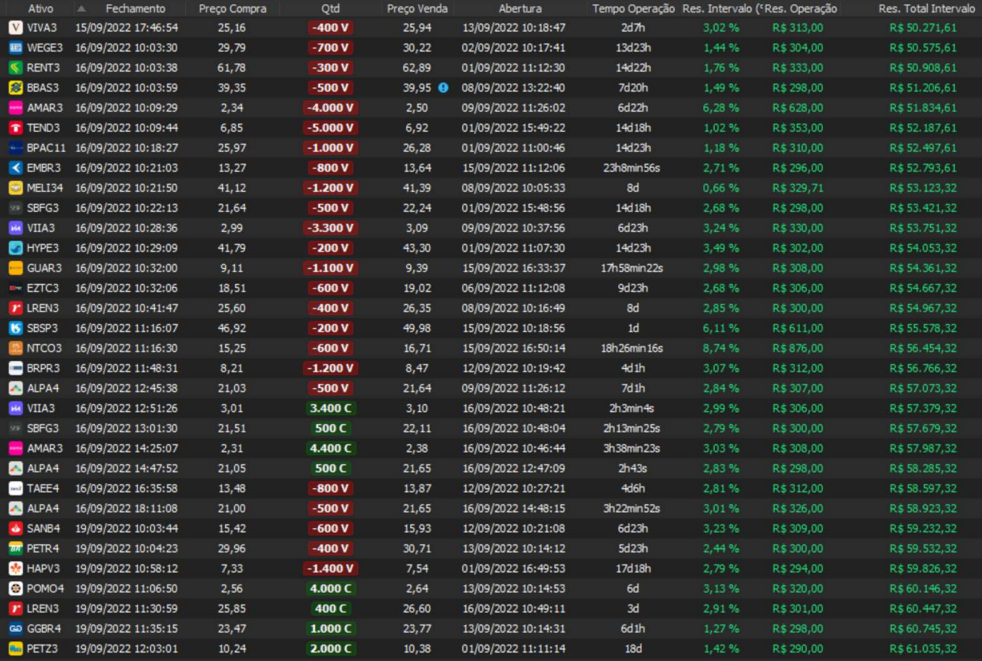The height and width of the screenshot is (661, 982).
Task: Click the EMBR3 blue logo icon
Action: pyautogui.click(x=15, y=168)
